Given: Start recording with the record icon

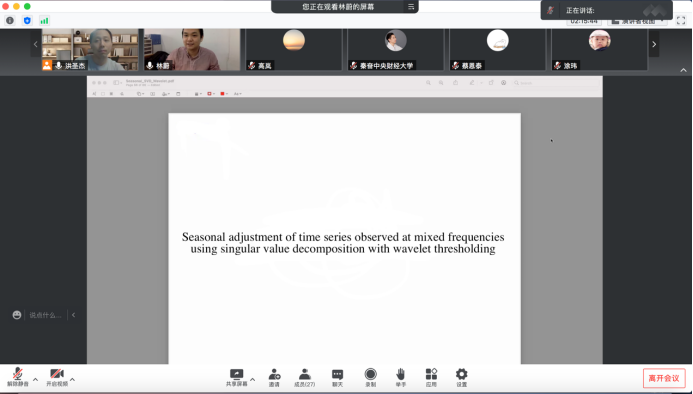Looking at the screenshot, I should click(370, 375).
